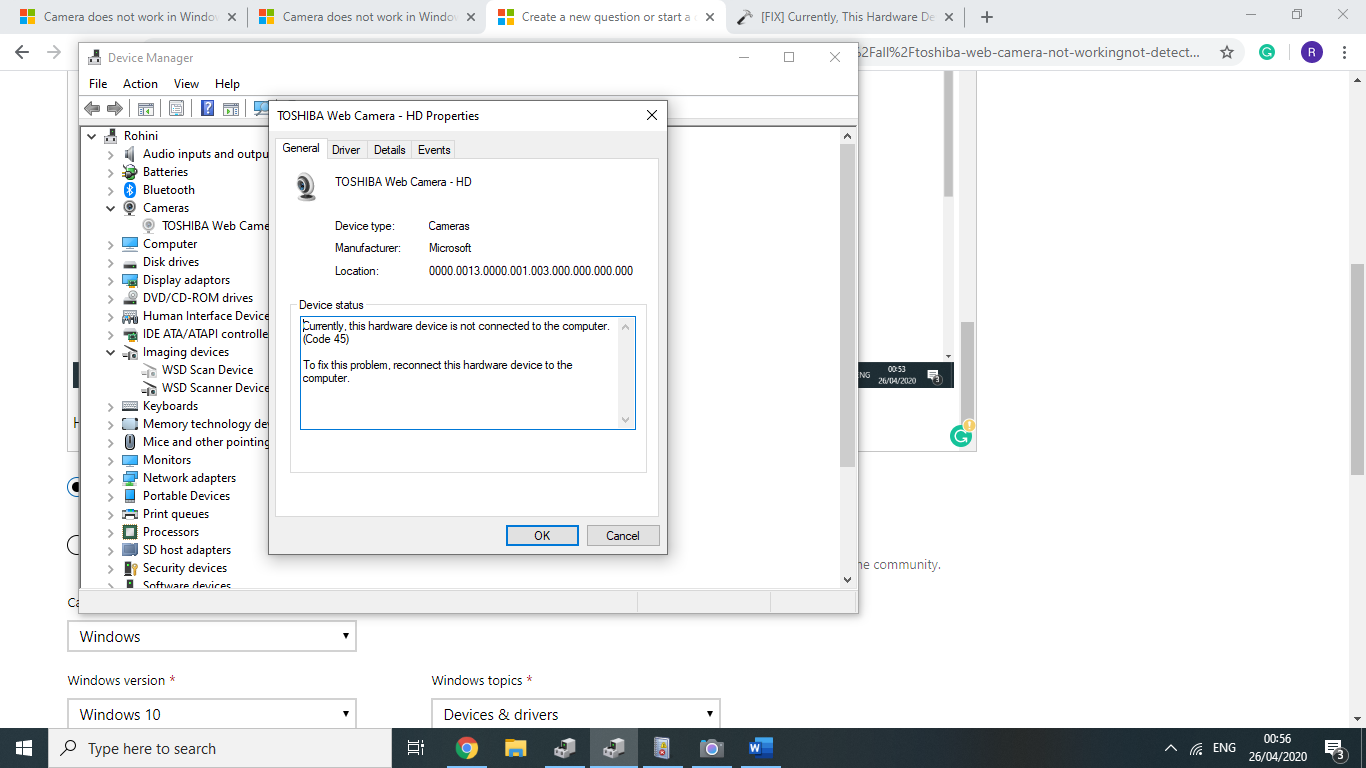Collapse the Cameras node

point(111,208)
